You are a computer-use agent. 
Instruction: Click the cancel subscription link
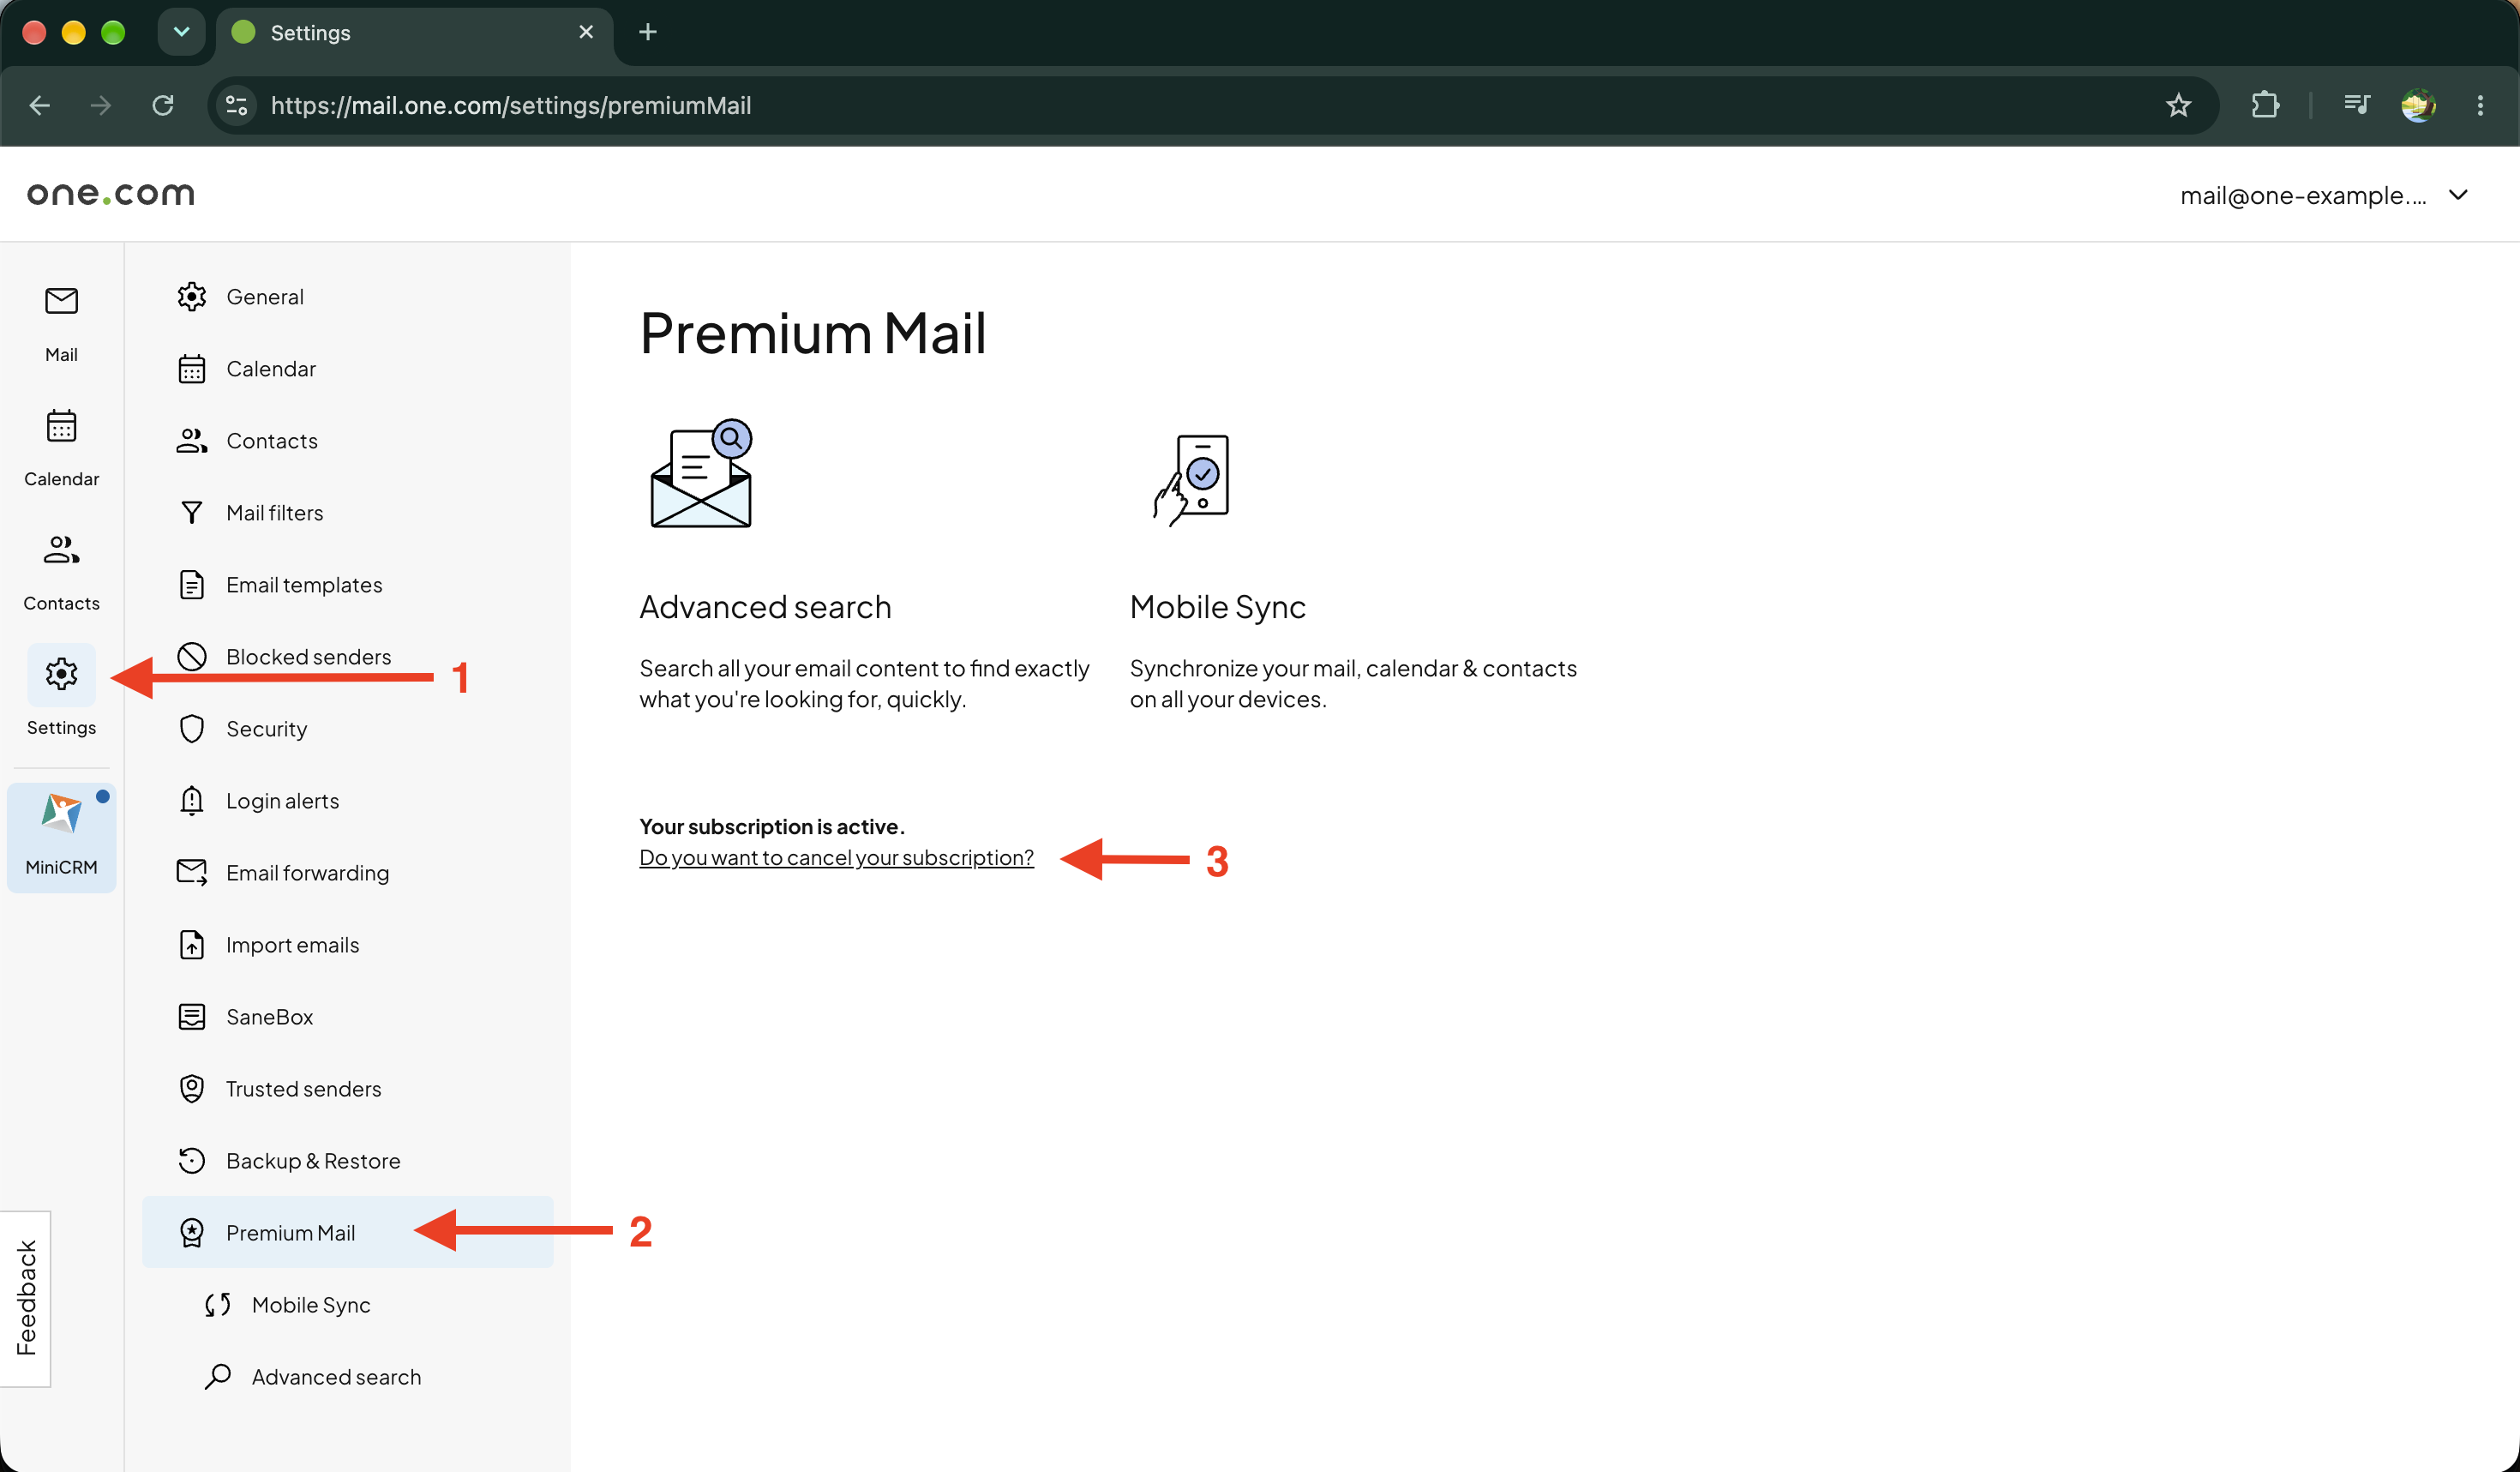coord(836,857)
